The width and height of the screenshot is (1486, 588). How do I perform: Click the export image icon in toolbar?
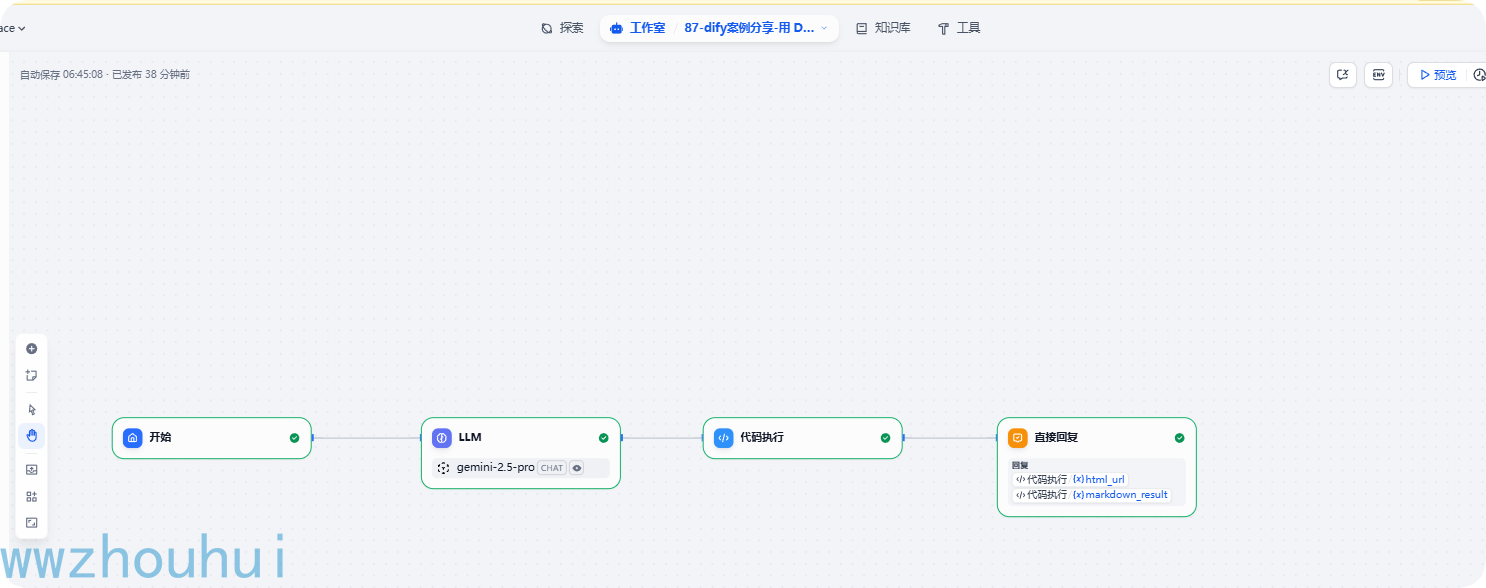pos(31,470)
